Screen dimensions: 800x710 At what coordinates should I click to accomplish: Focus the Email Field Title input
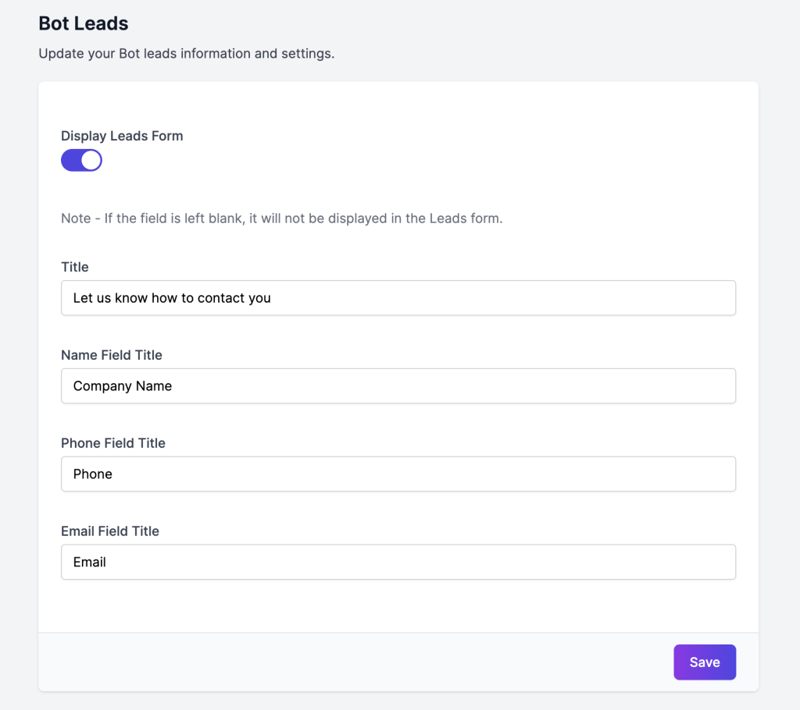pos(398,562)
